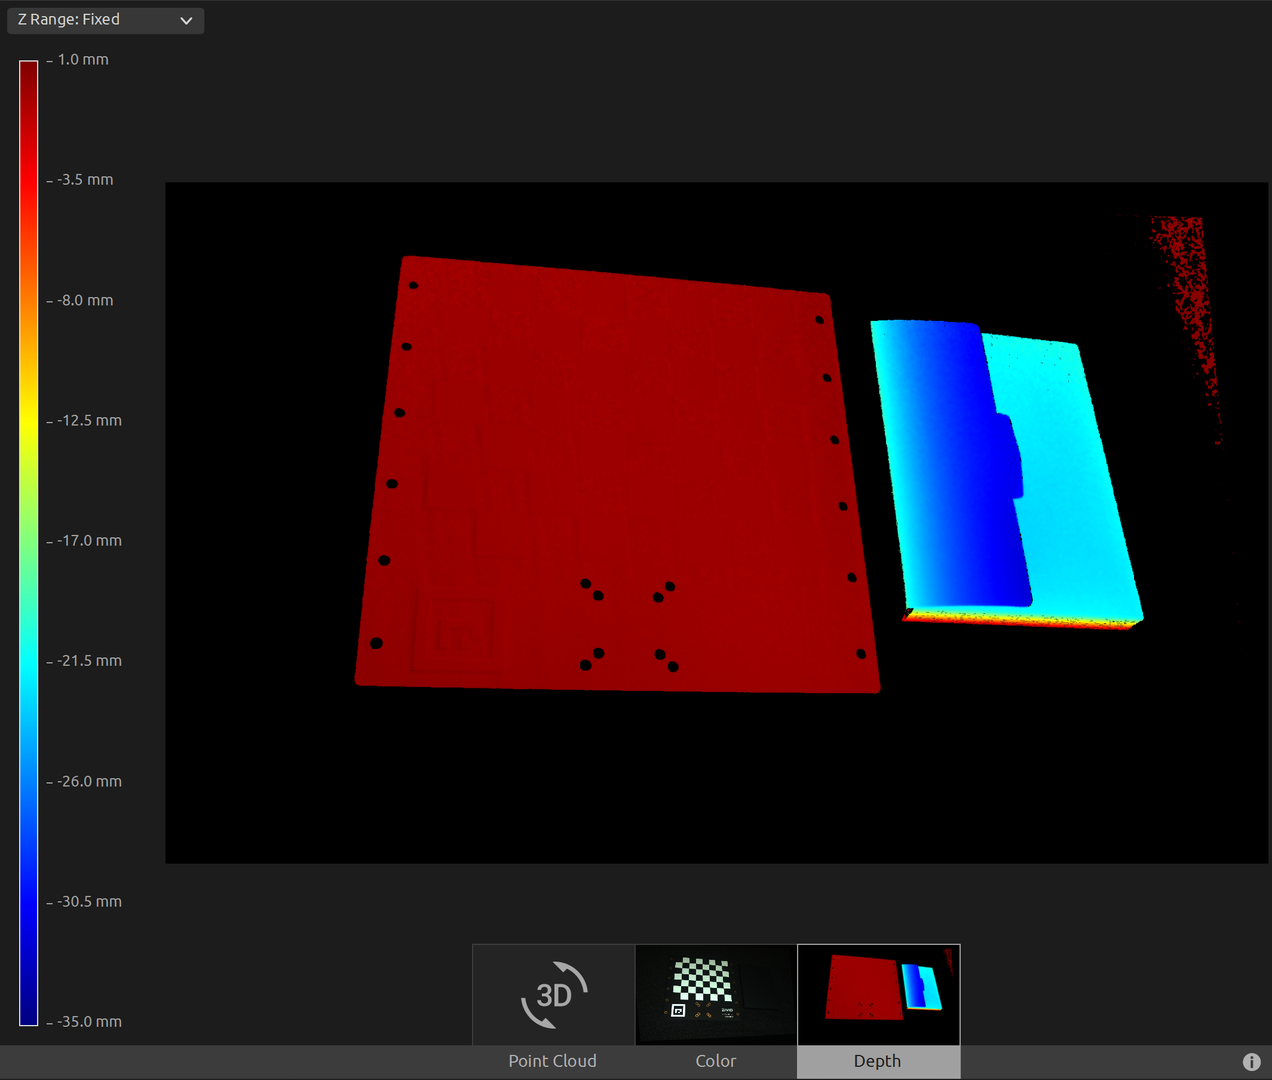Viewport: 1272px width, 1080px height.
Task: Open the Z Range: Fixed dropdown
Action: coord(104,20)
